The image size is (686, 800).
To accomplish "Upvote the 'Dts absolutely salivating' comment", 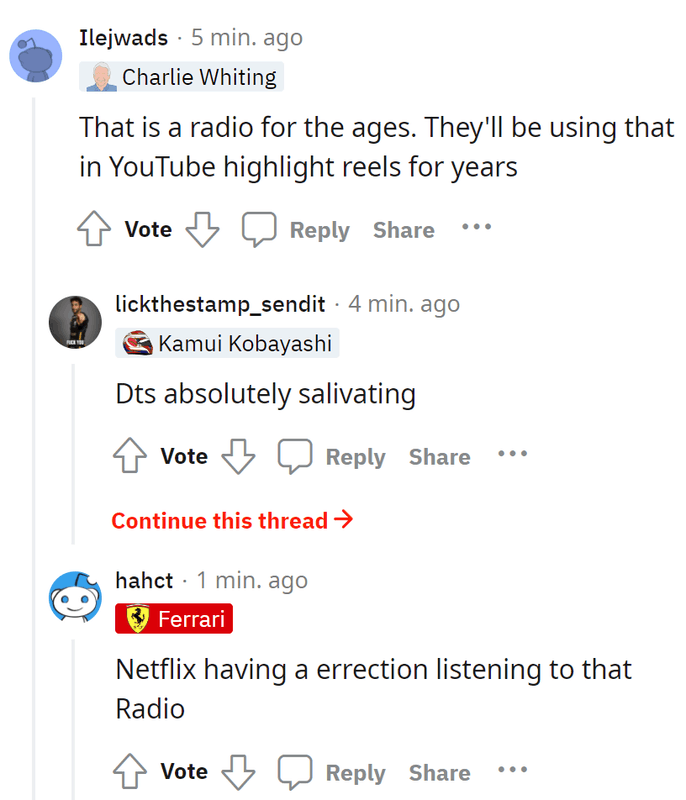I will tap(131, 457).
